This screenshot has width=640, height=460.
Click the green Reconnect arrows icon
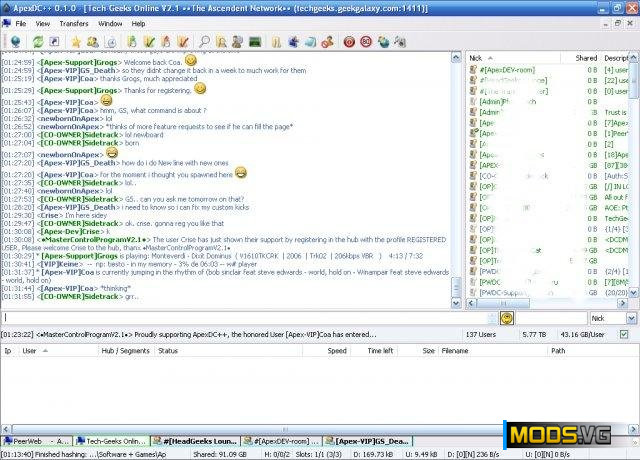(38, 42)
